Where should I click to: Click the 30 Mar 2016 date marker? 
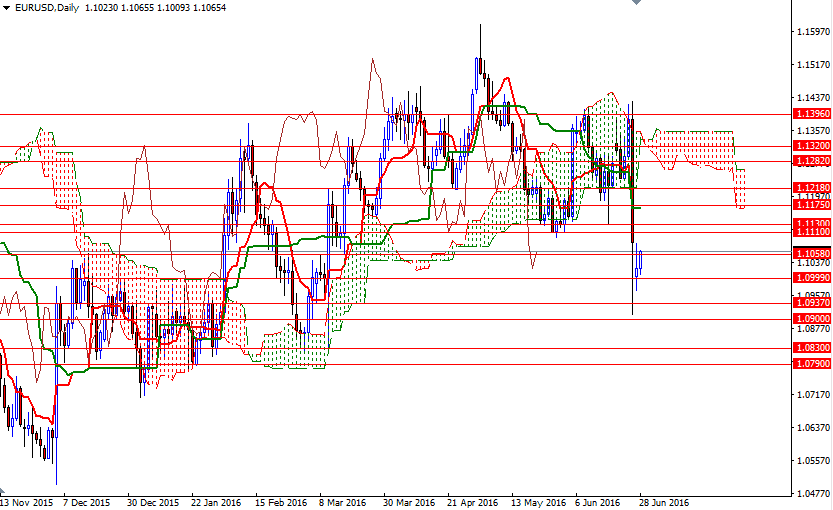coord(408,502)
